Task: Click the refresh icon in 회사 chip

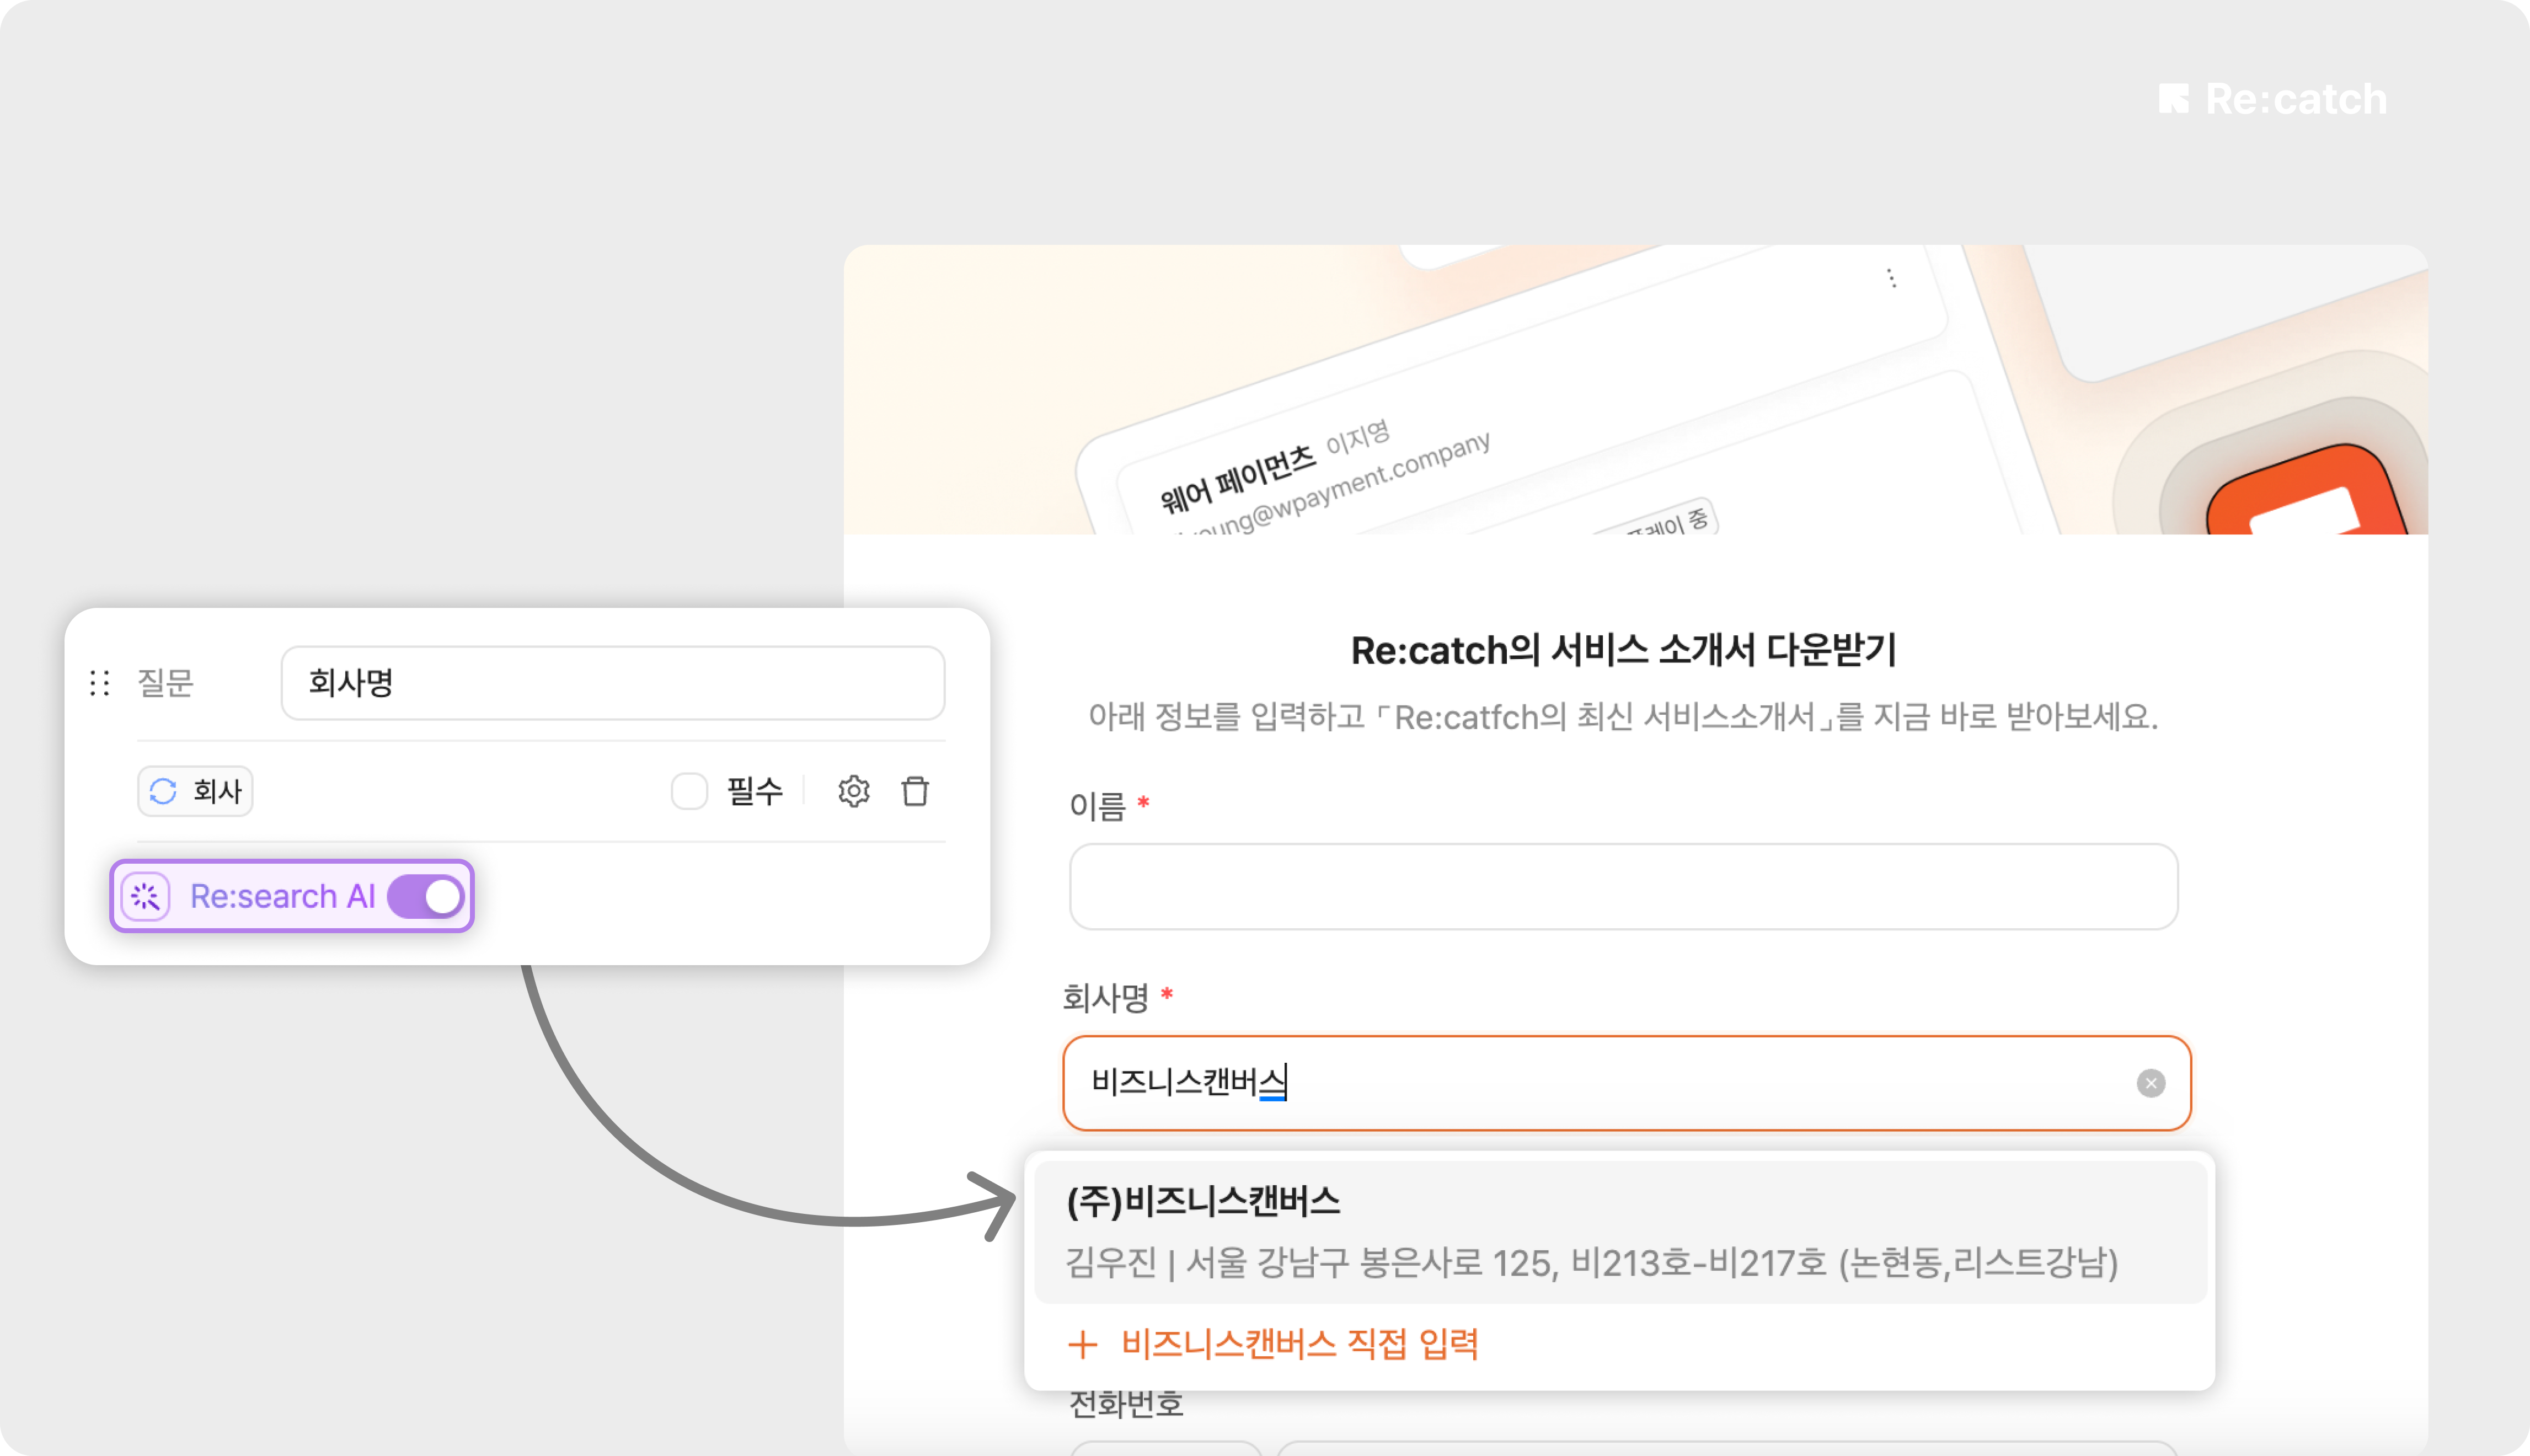Action: (x=163, y=791)
